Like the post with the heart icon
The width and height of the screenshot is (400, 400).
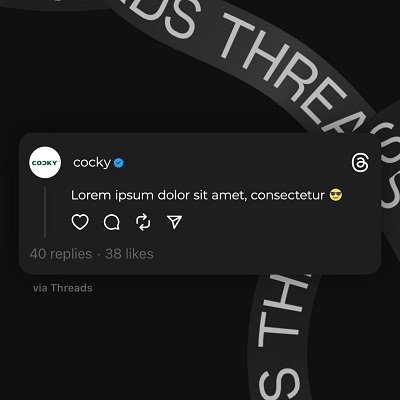tap(80, 222)
